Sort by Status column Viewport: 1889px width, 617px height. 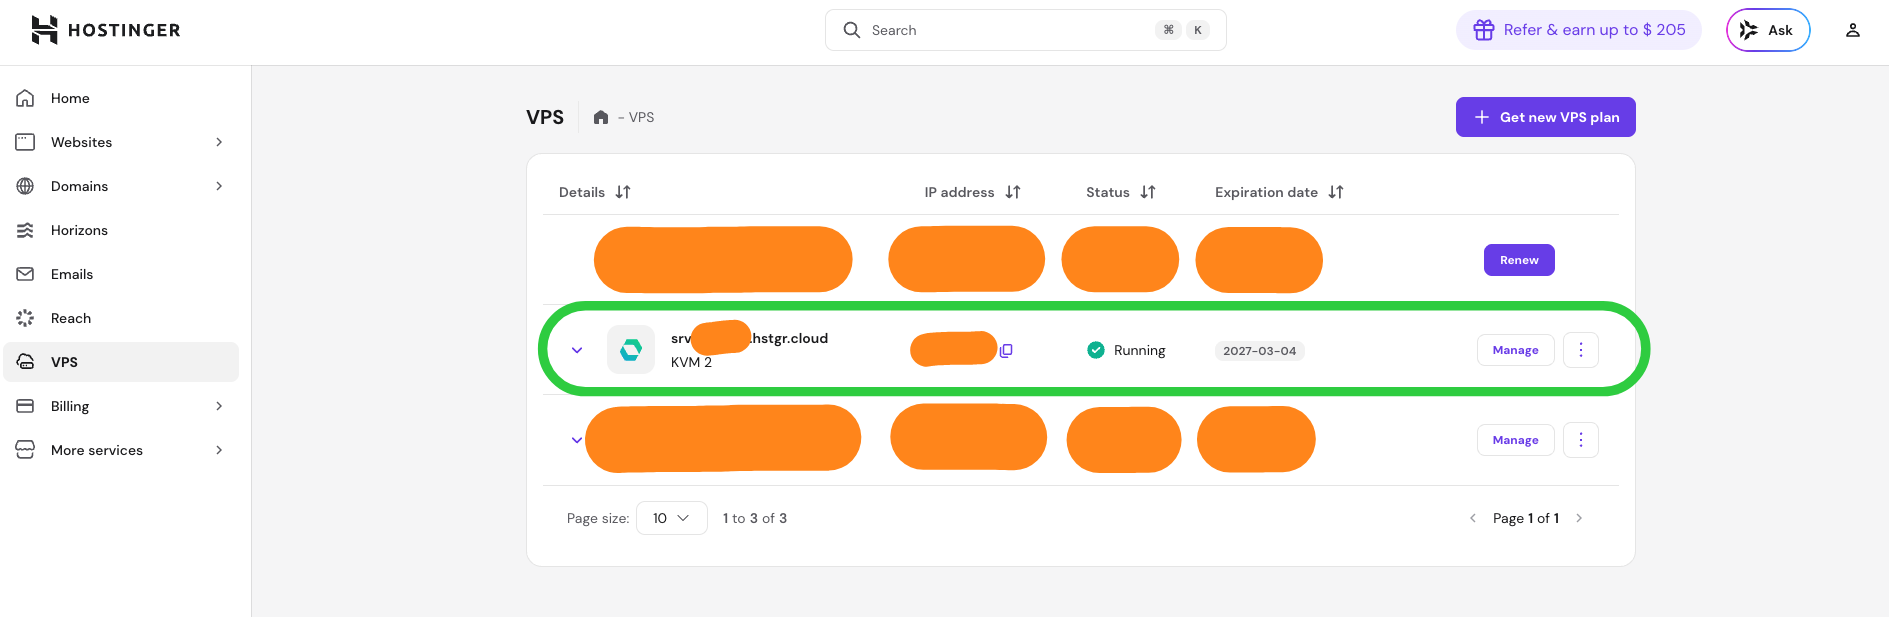pyautogui.click(x=1120, y=192)
